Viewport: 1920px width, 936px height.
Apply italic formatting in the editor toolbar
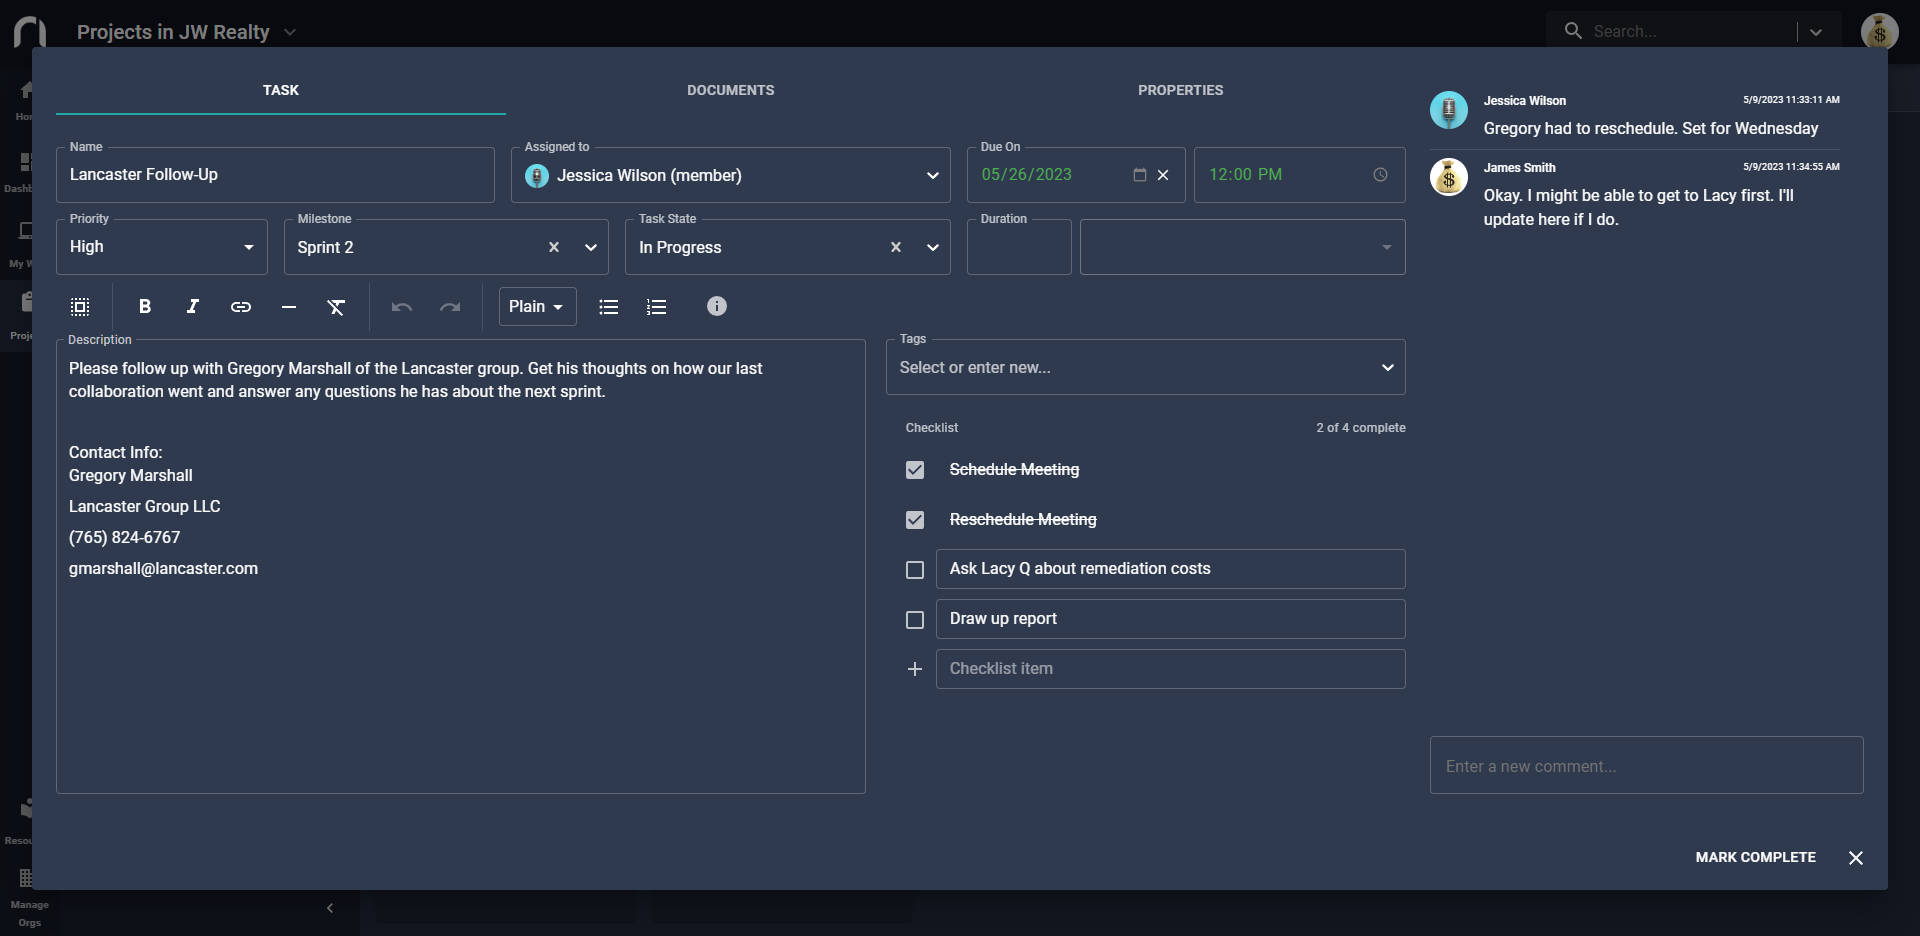[x=192, y=307]
